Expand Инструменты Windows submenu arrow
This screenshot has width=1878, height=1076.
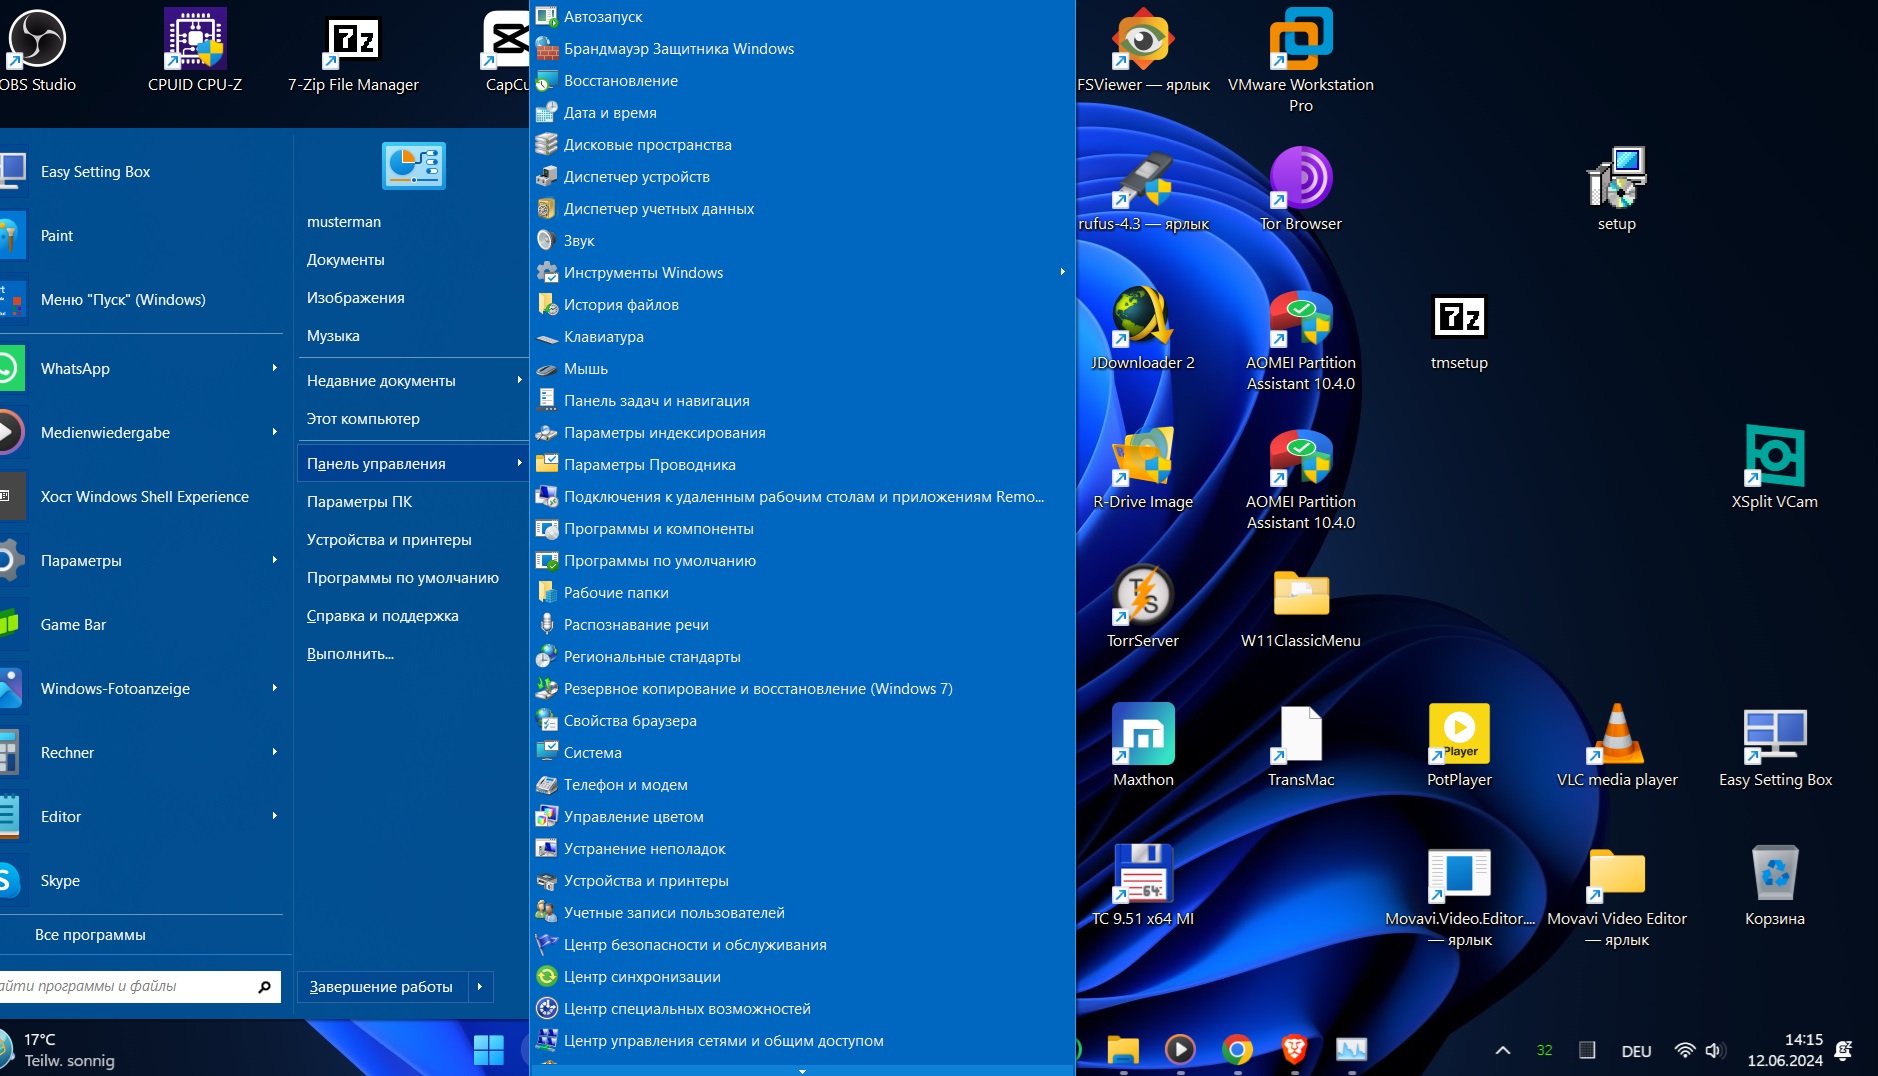click(1062, 272)
